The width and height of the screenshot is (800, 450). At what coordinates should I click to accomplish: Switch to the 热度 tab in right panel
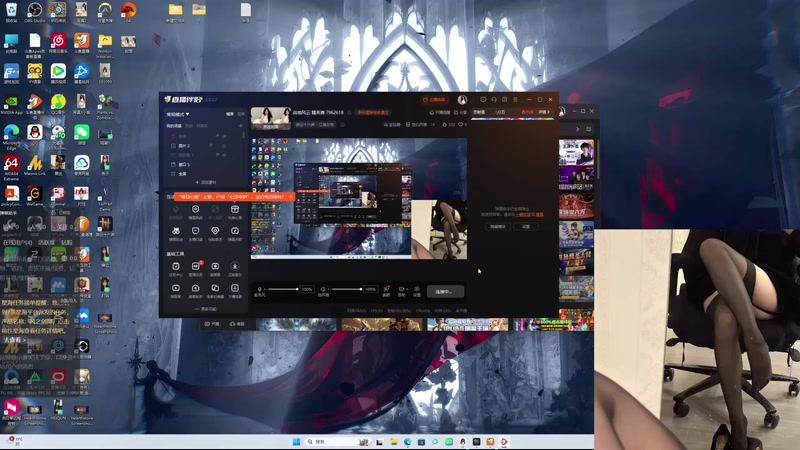pyautogui.click(x=528, y=112)
